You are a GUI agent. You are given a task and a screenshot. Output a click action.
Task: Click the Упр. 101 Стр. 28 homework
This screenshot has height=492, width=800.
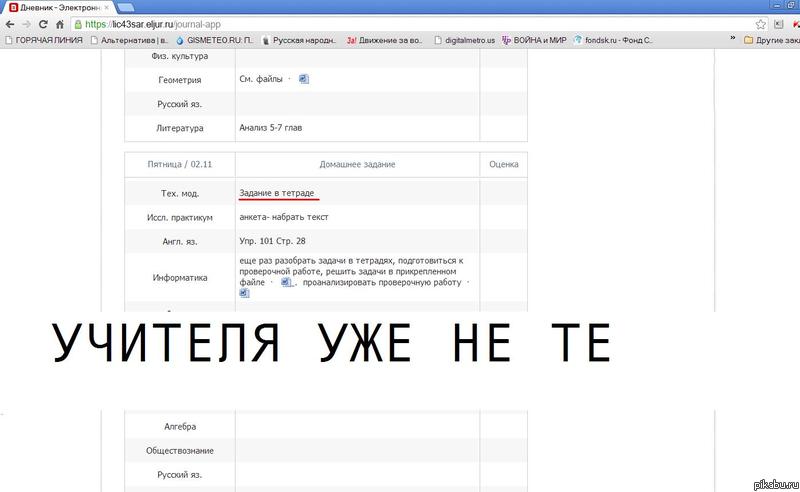tap(272, 241)
